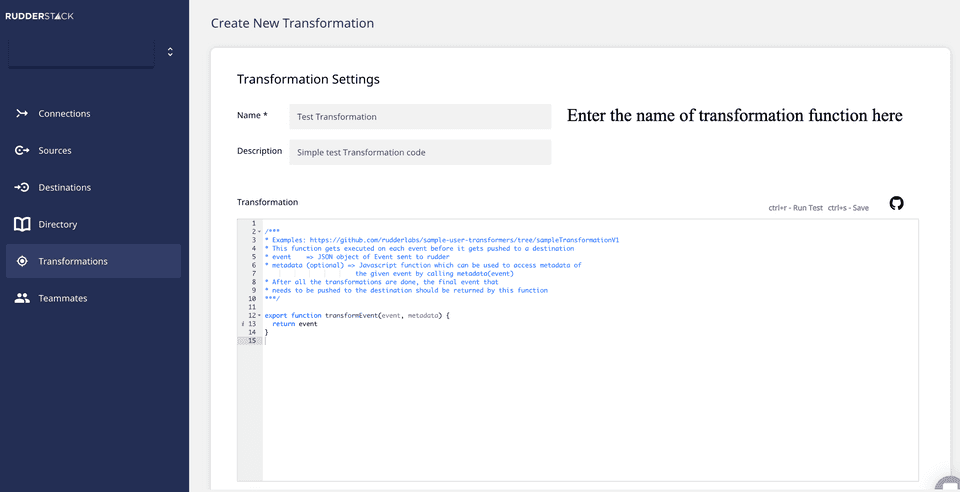Image resolution: width=960 pixels, height=492 pixels.
Task: Click the 'Transformation Settings' heading
Action: pos(308,79)
